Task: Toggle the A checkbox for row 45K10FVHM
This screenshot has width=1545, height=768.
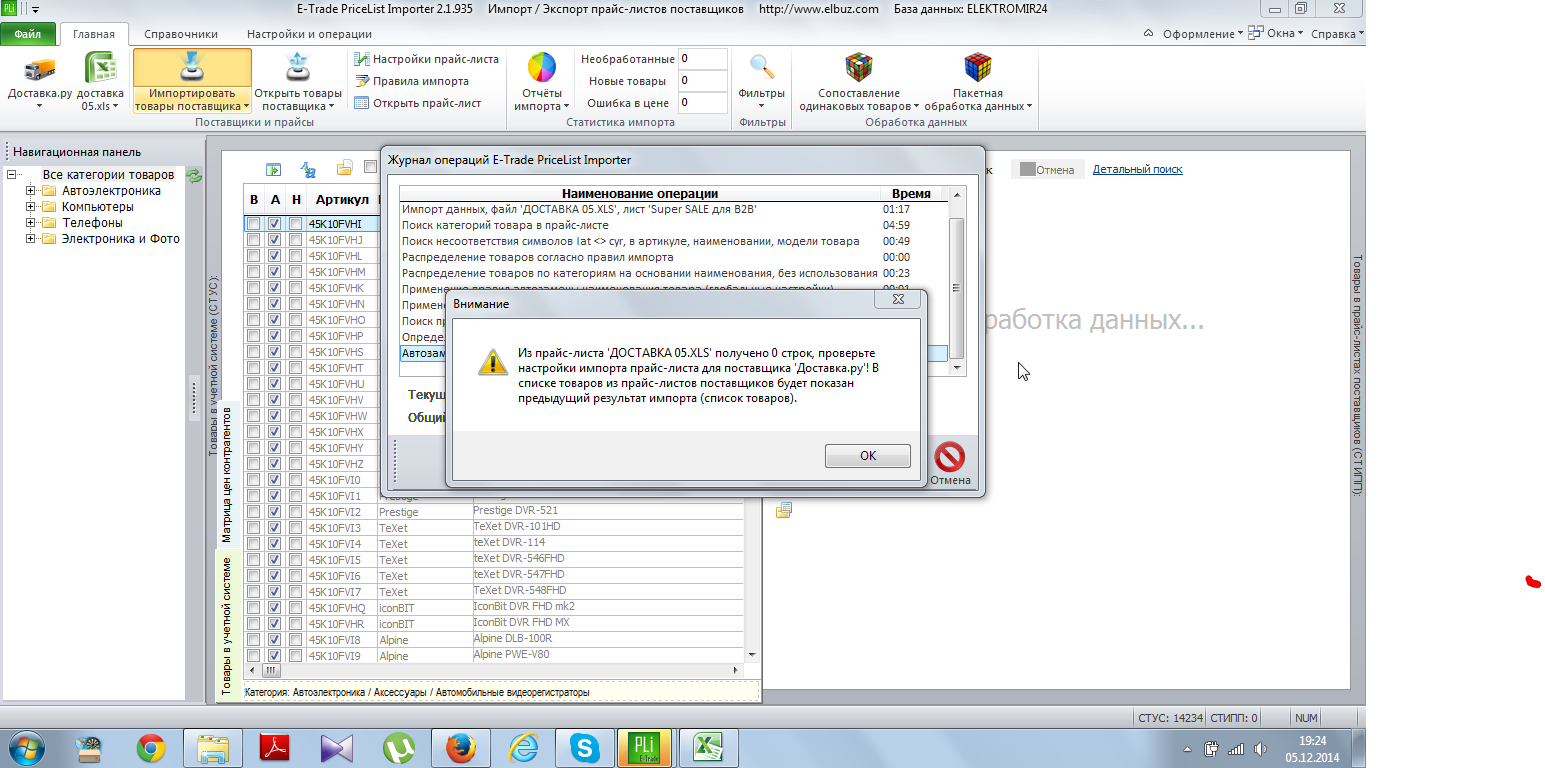Action: pos(274,272)
